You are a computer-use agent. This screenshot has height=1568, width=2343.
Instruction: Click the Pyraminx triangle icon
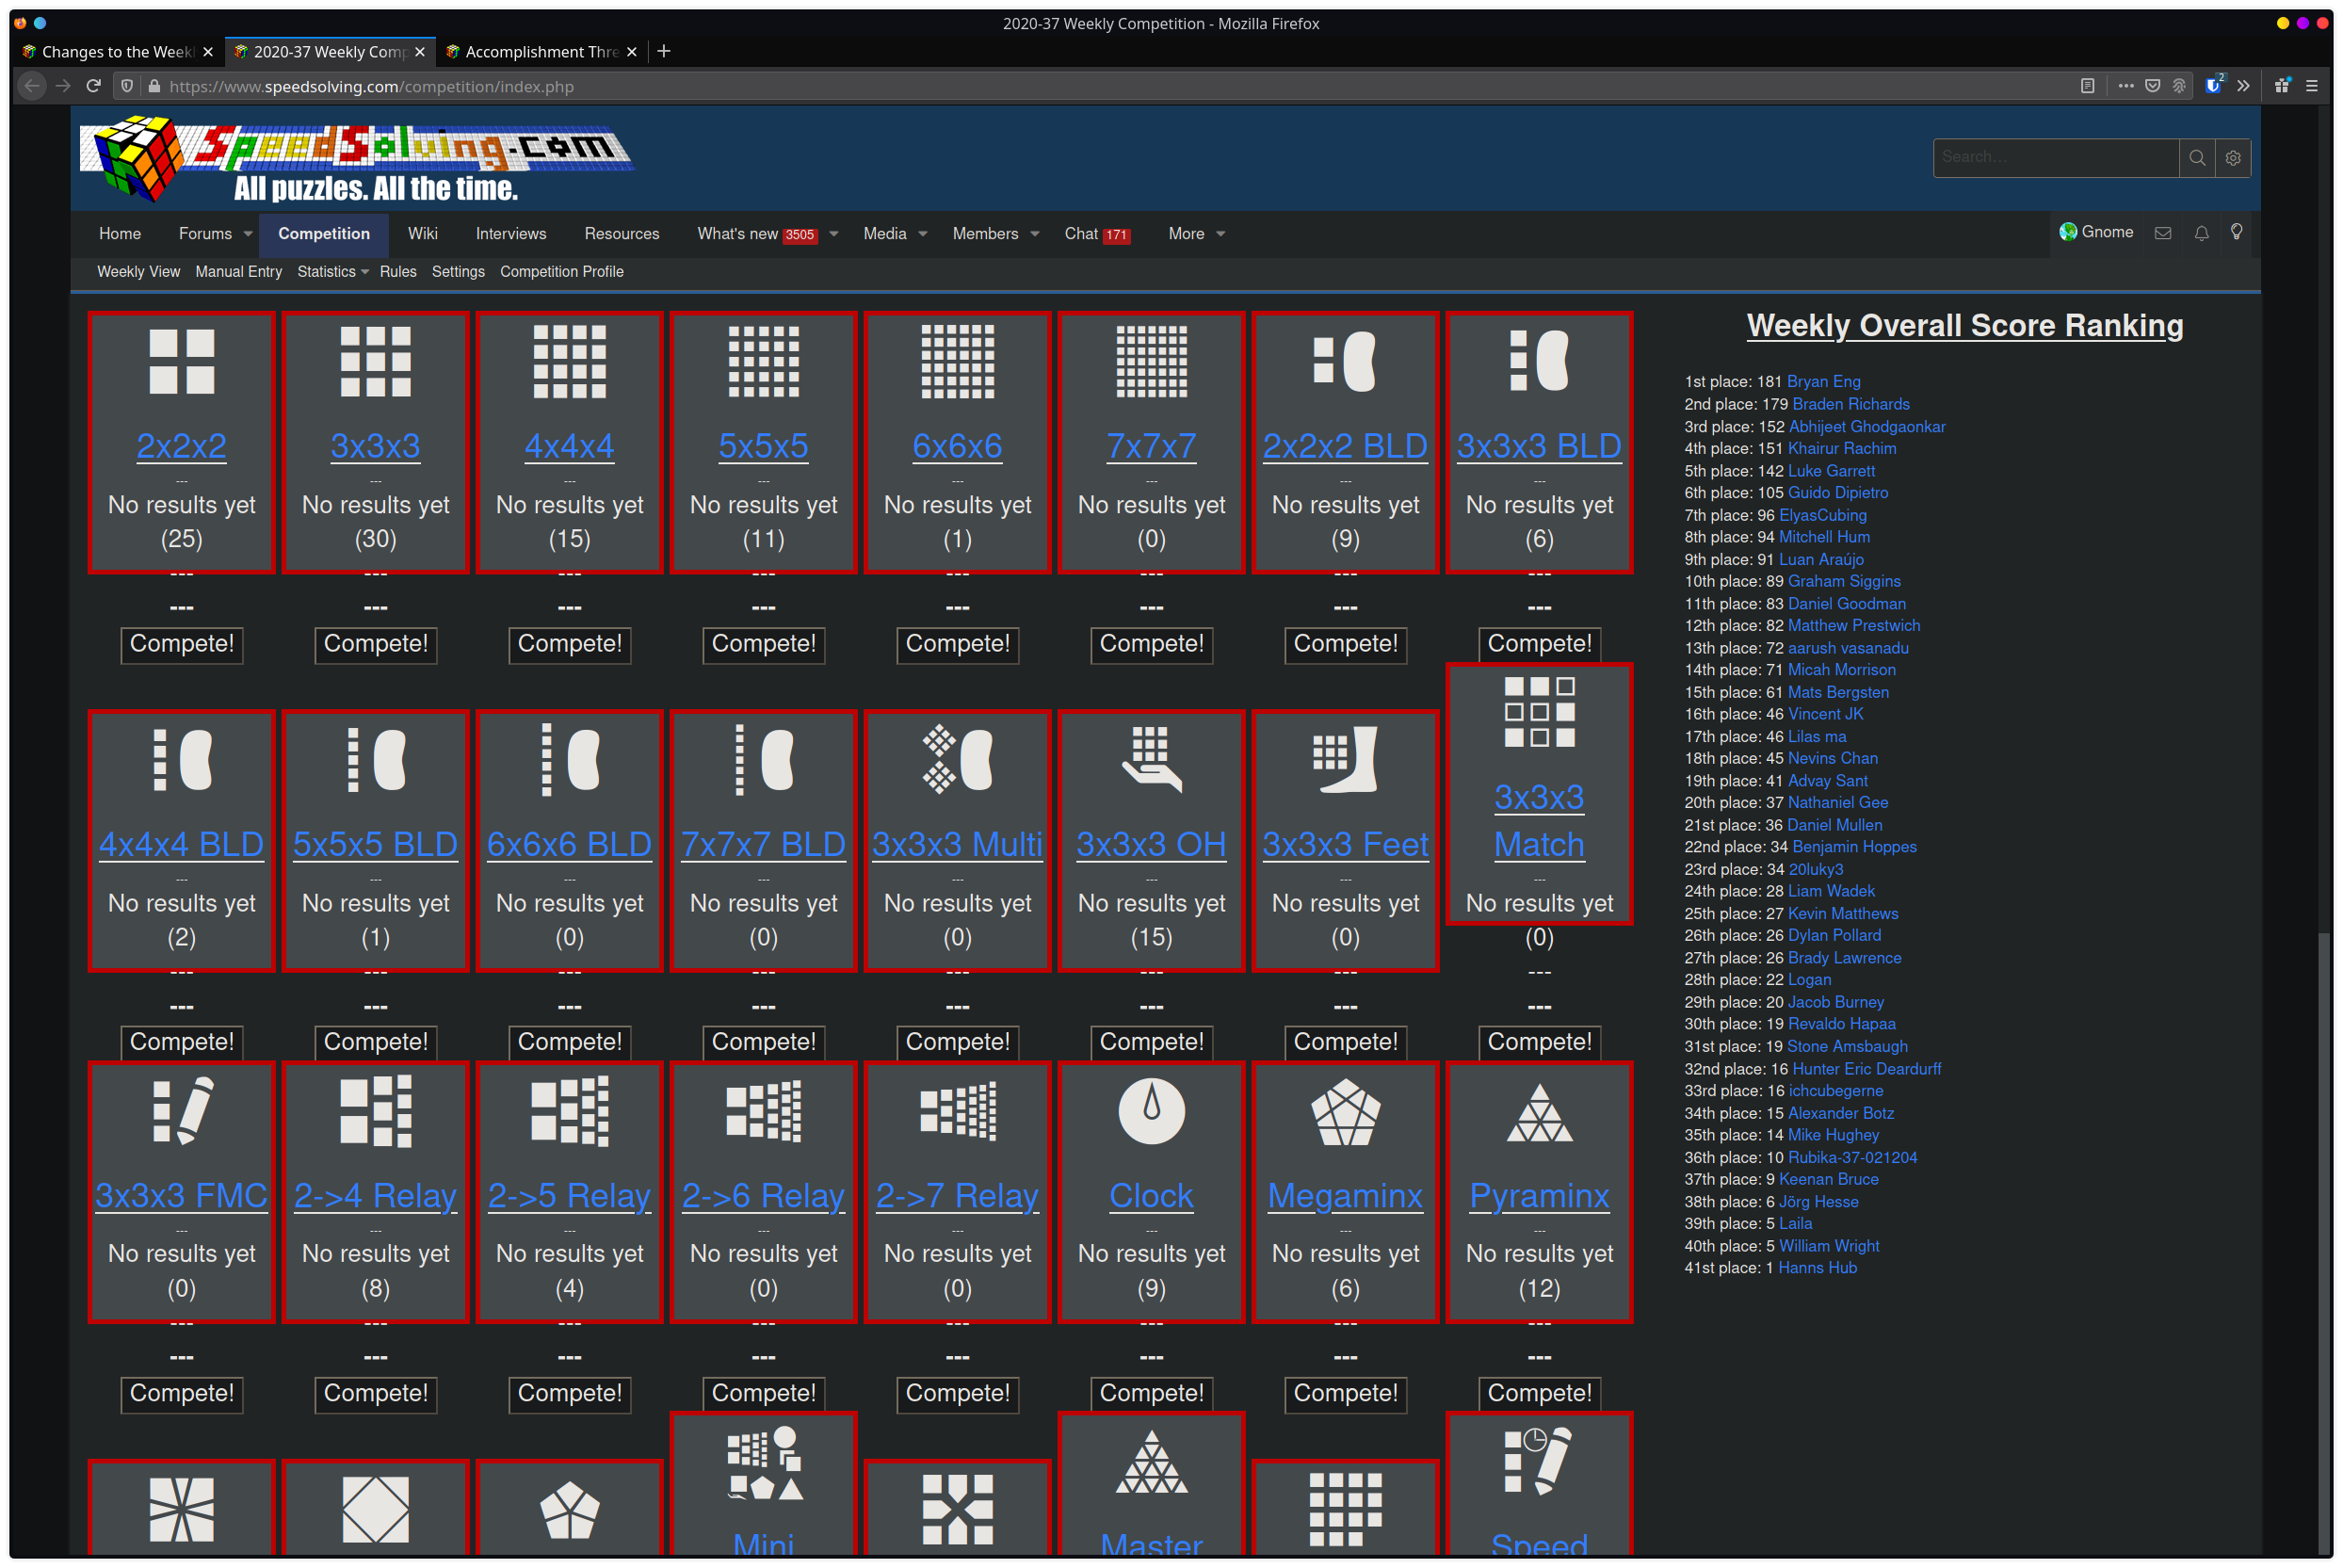(1539, 1113)
